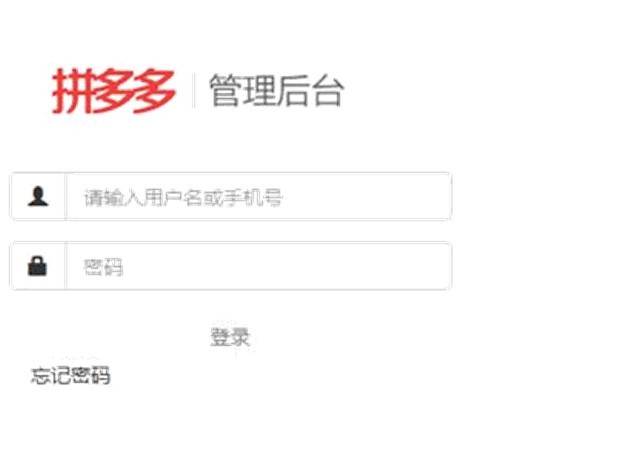The height and width of the screenshot is (469, 640).
Task: Click the 后台 part of the heading
Action: pyautogui.click(x=310, y=91)
